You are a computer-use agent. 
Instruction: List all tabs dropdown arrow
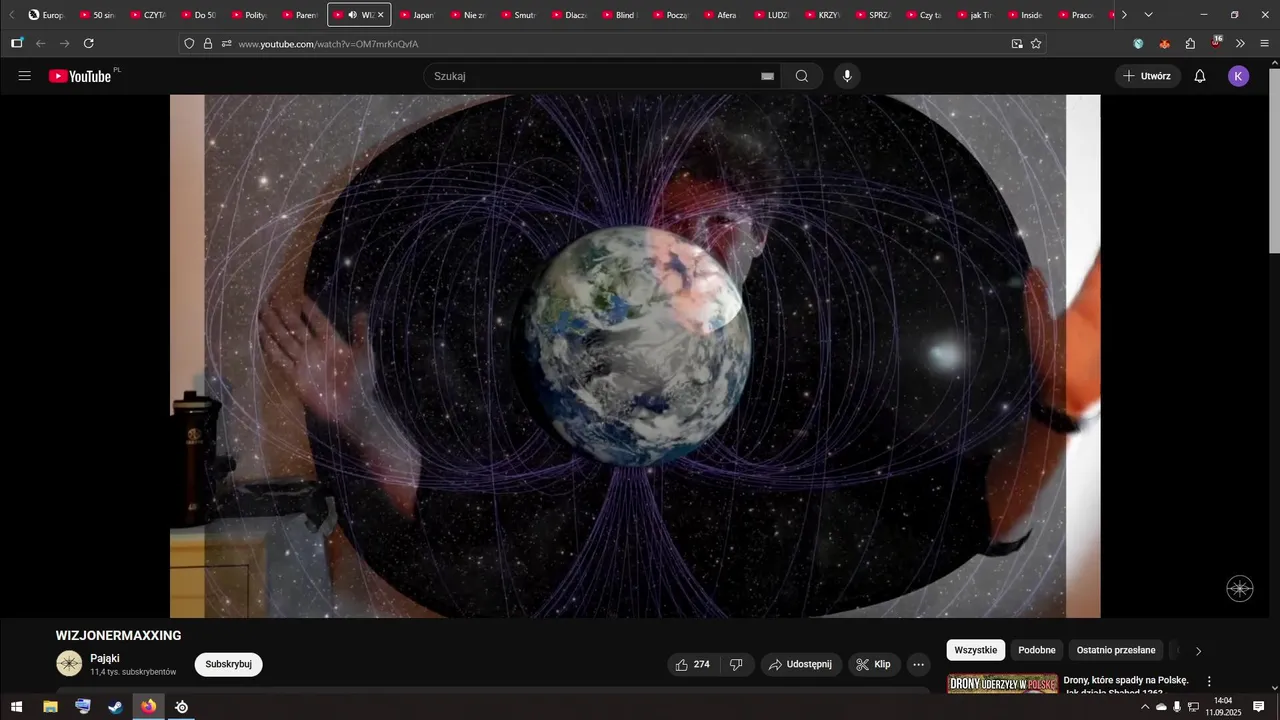click(x=1148, y=15)
